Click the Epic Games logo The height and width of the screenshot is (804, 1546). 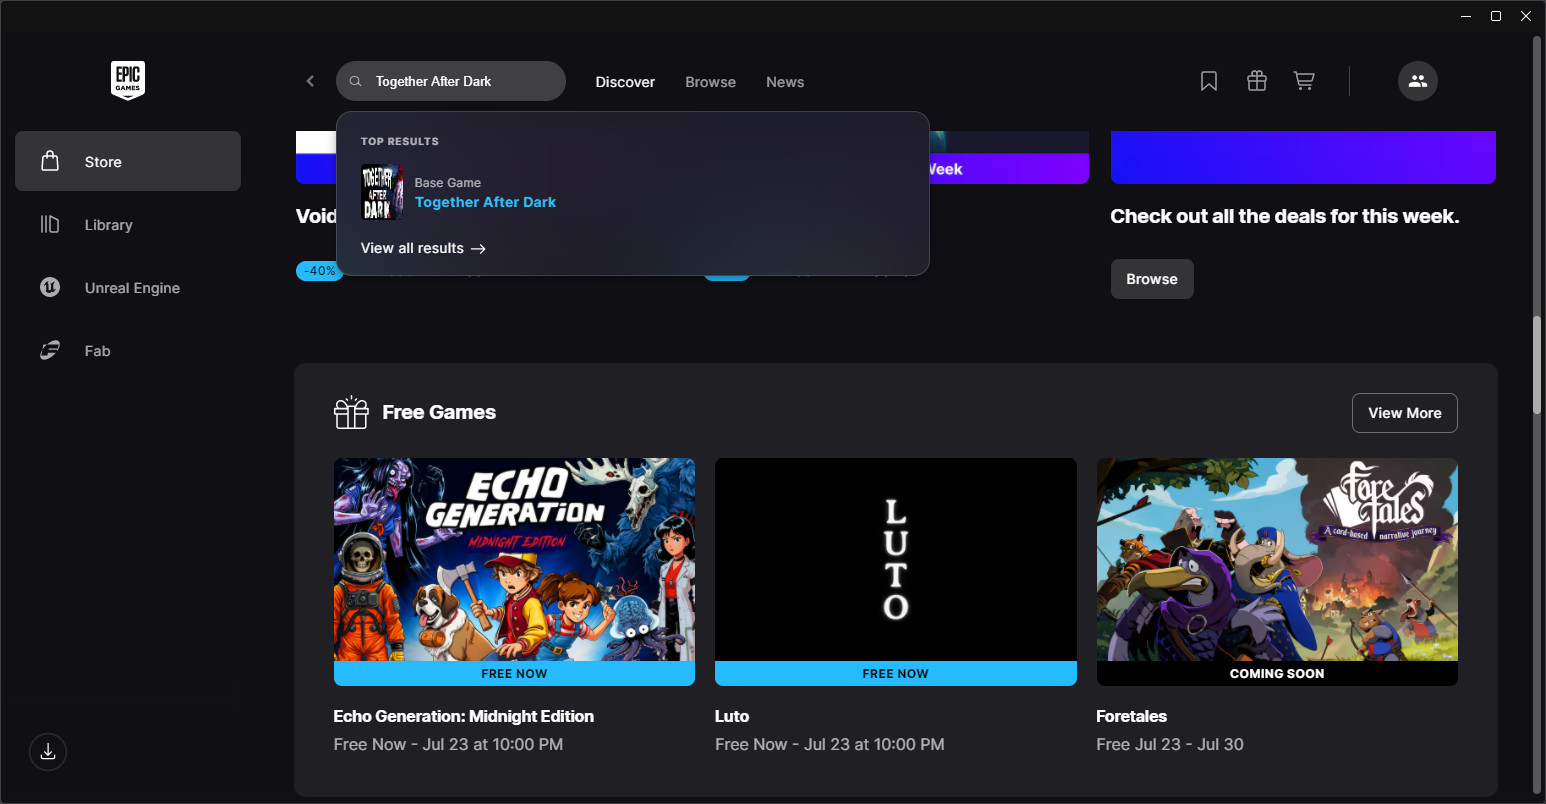click(x=128, y=81)
